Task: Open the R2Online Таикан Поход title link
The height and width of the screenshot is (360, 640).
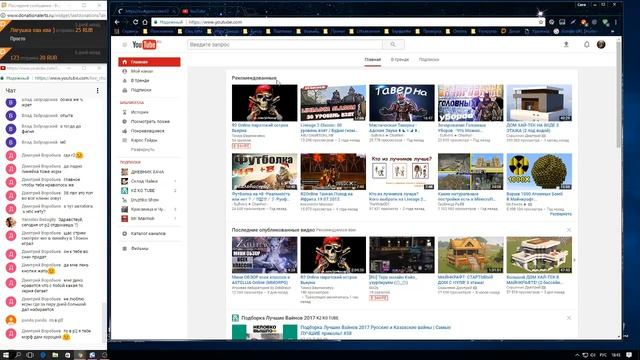Action: pyautogui.click(x=327, y=196)
